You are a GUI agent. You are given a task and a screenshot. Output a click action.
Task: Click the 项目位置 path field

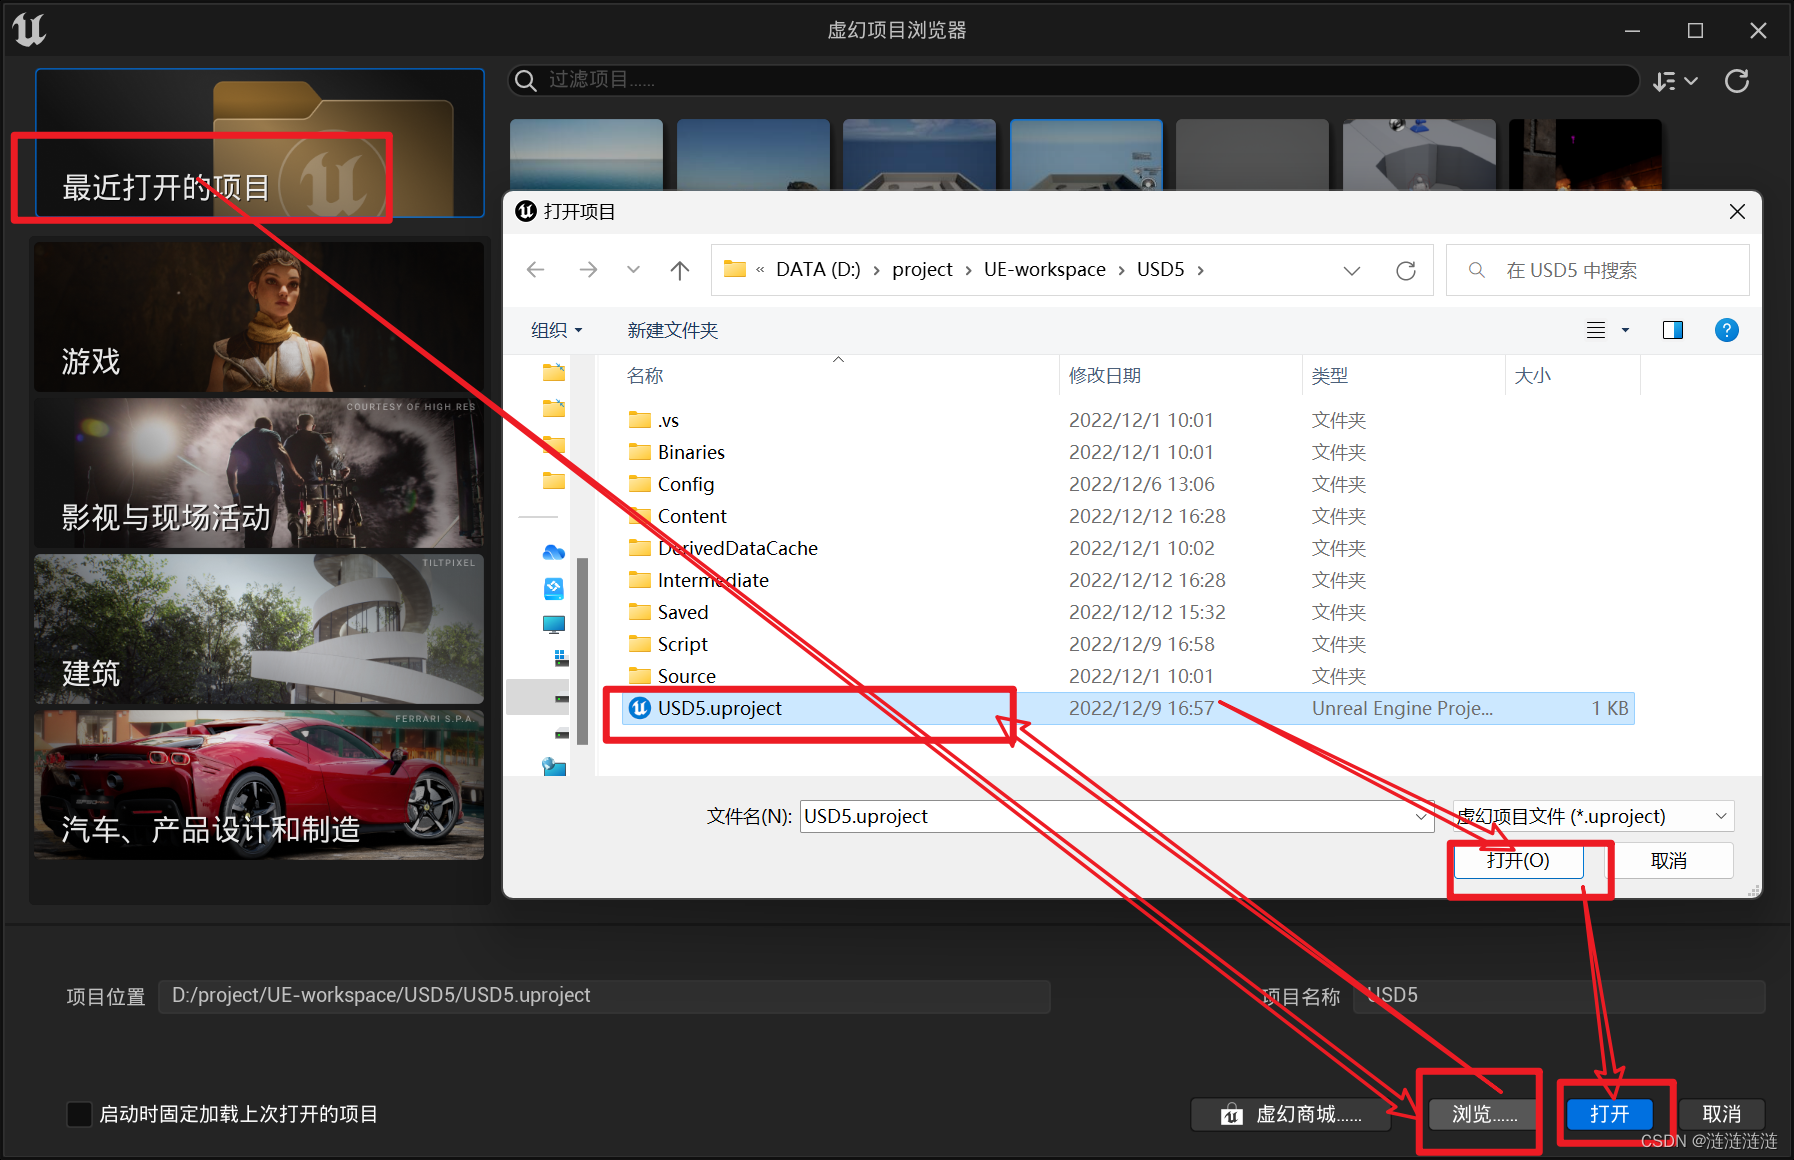(604, 996)
